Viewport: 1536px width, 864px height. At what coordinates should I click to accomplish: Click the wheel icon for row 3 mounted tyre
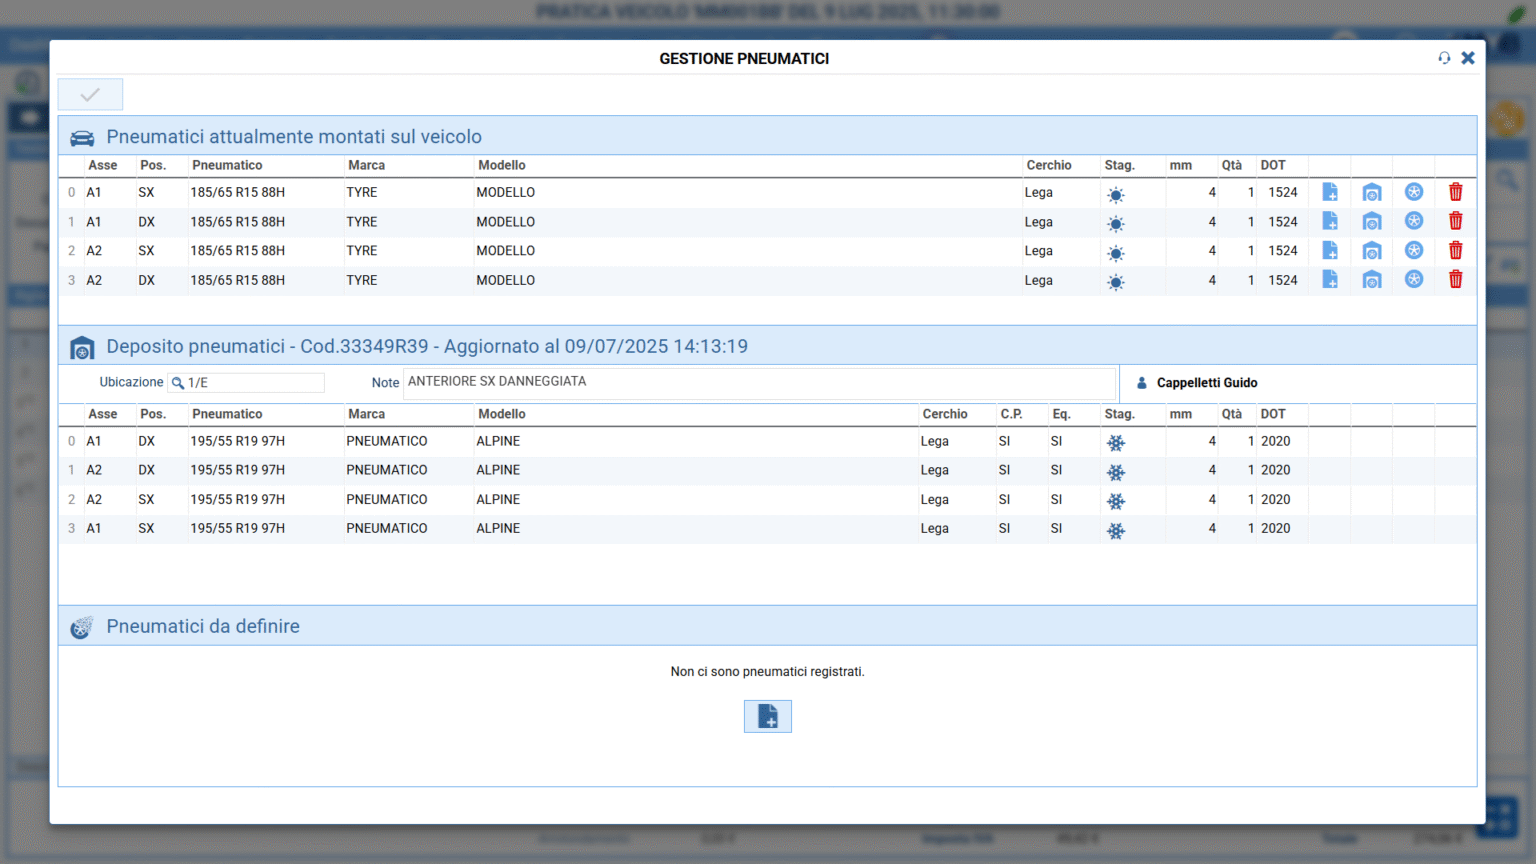pos(1414,280)
